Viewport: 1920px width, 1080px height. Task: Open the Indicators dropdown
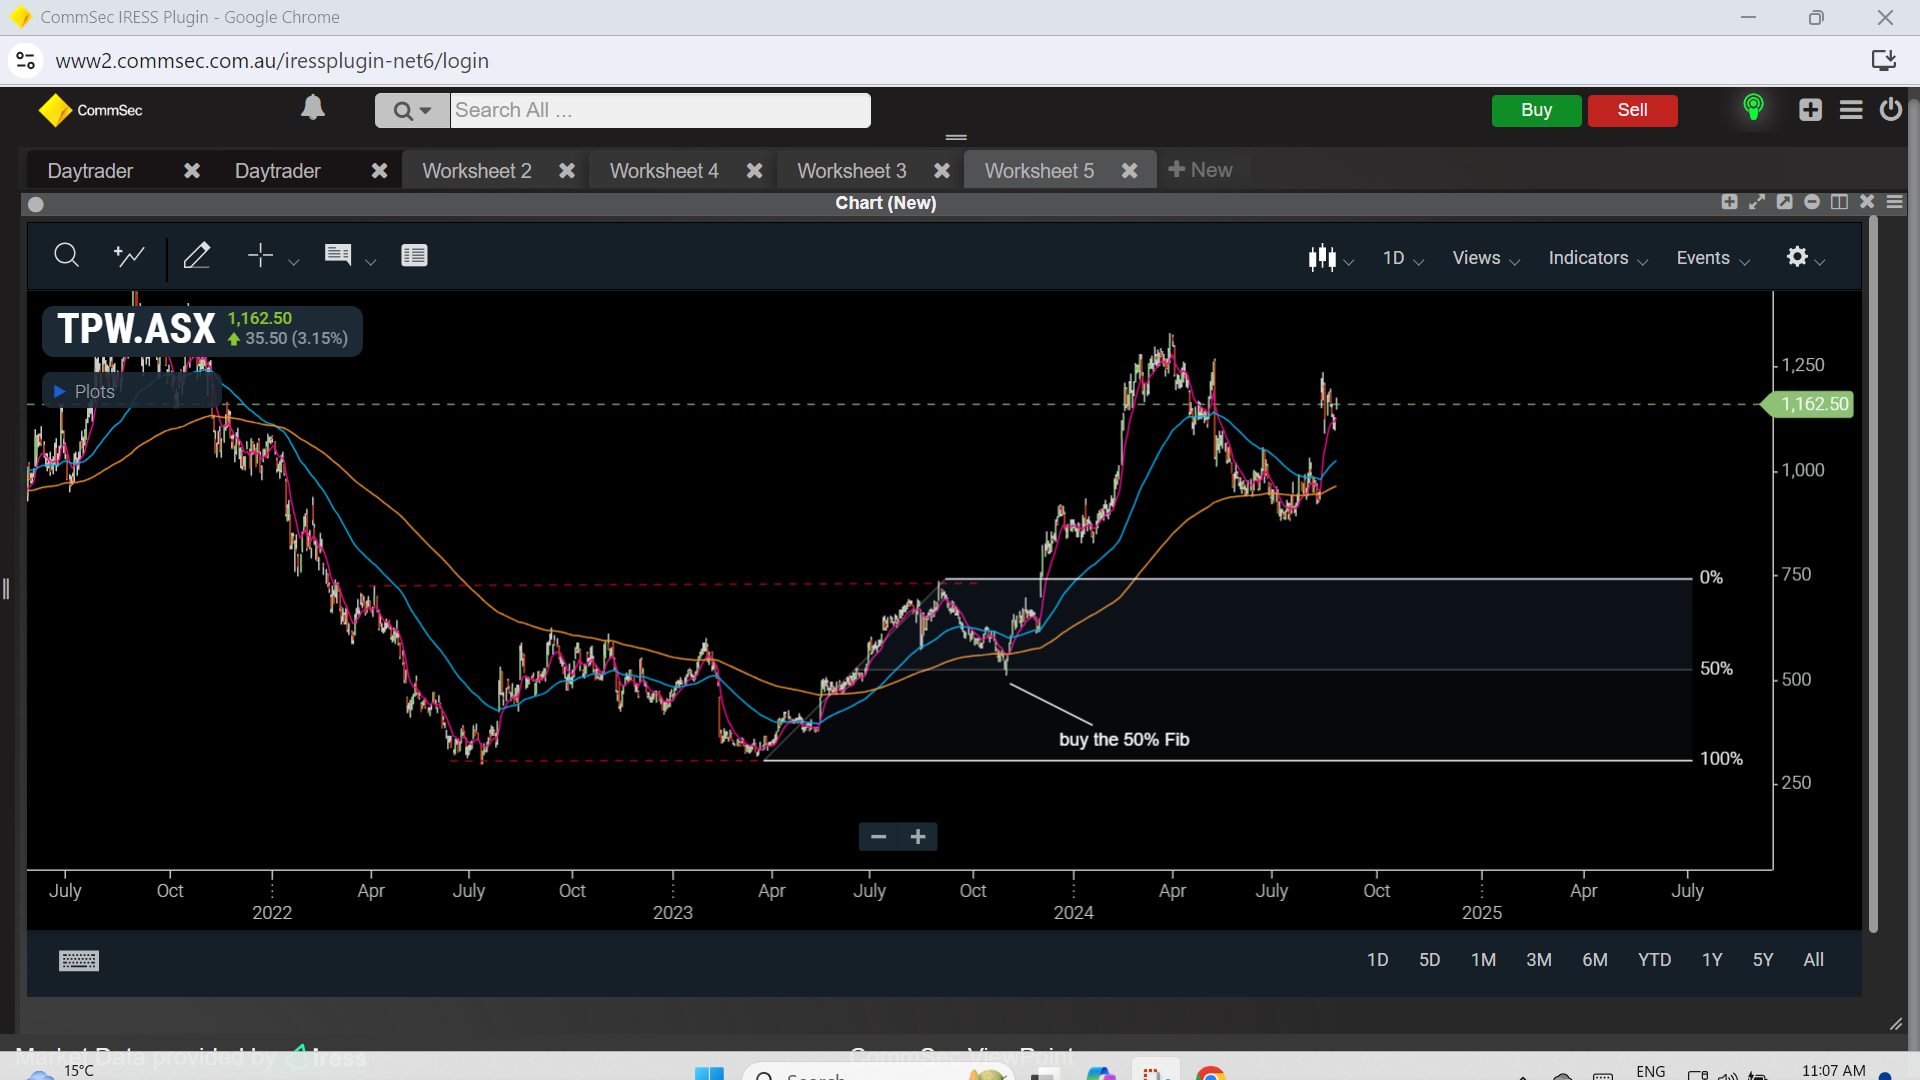(1598, 258)
